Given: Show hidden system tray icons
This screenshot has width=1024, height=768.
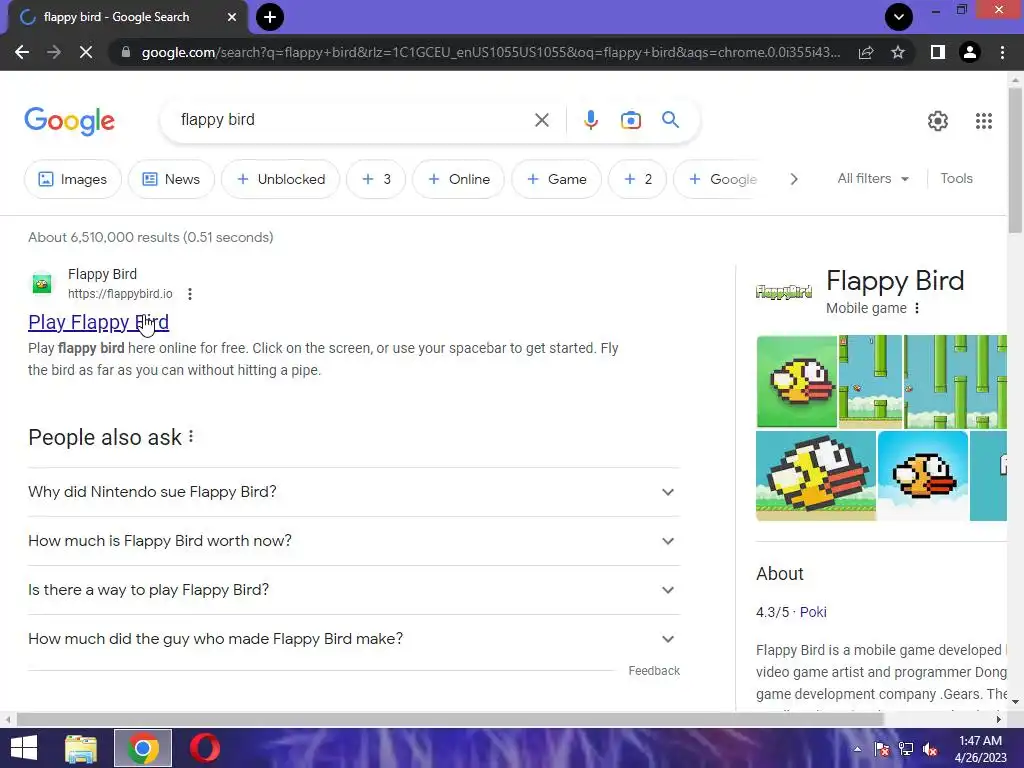Looking at the screenshot, I should coord(857,749).
